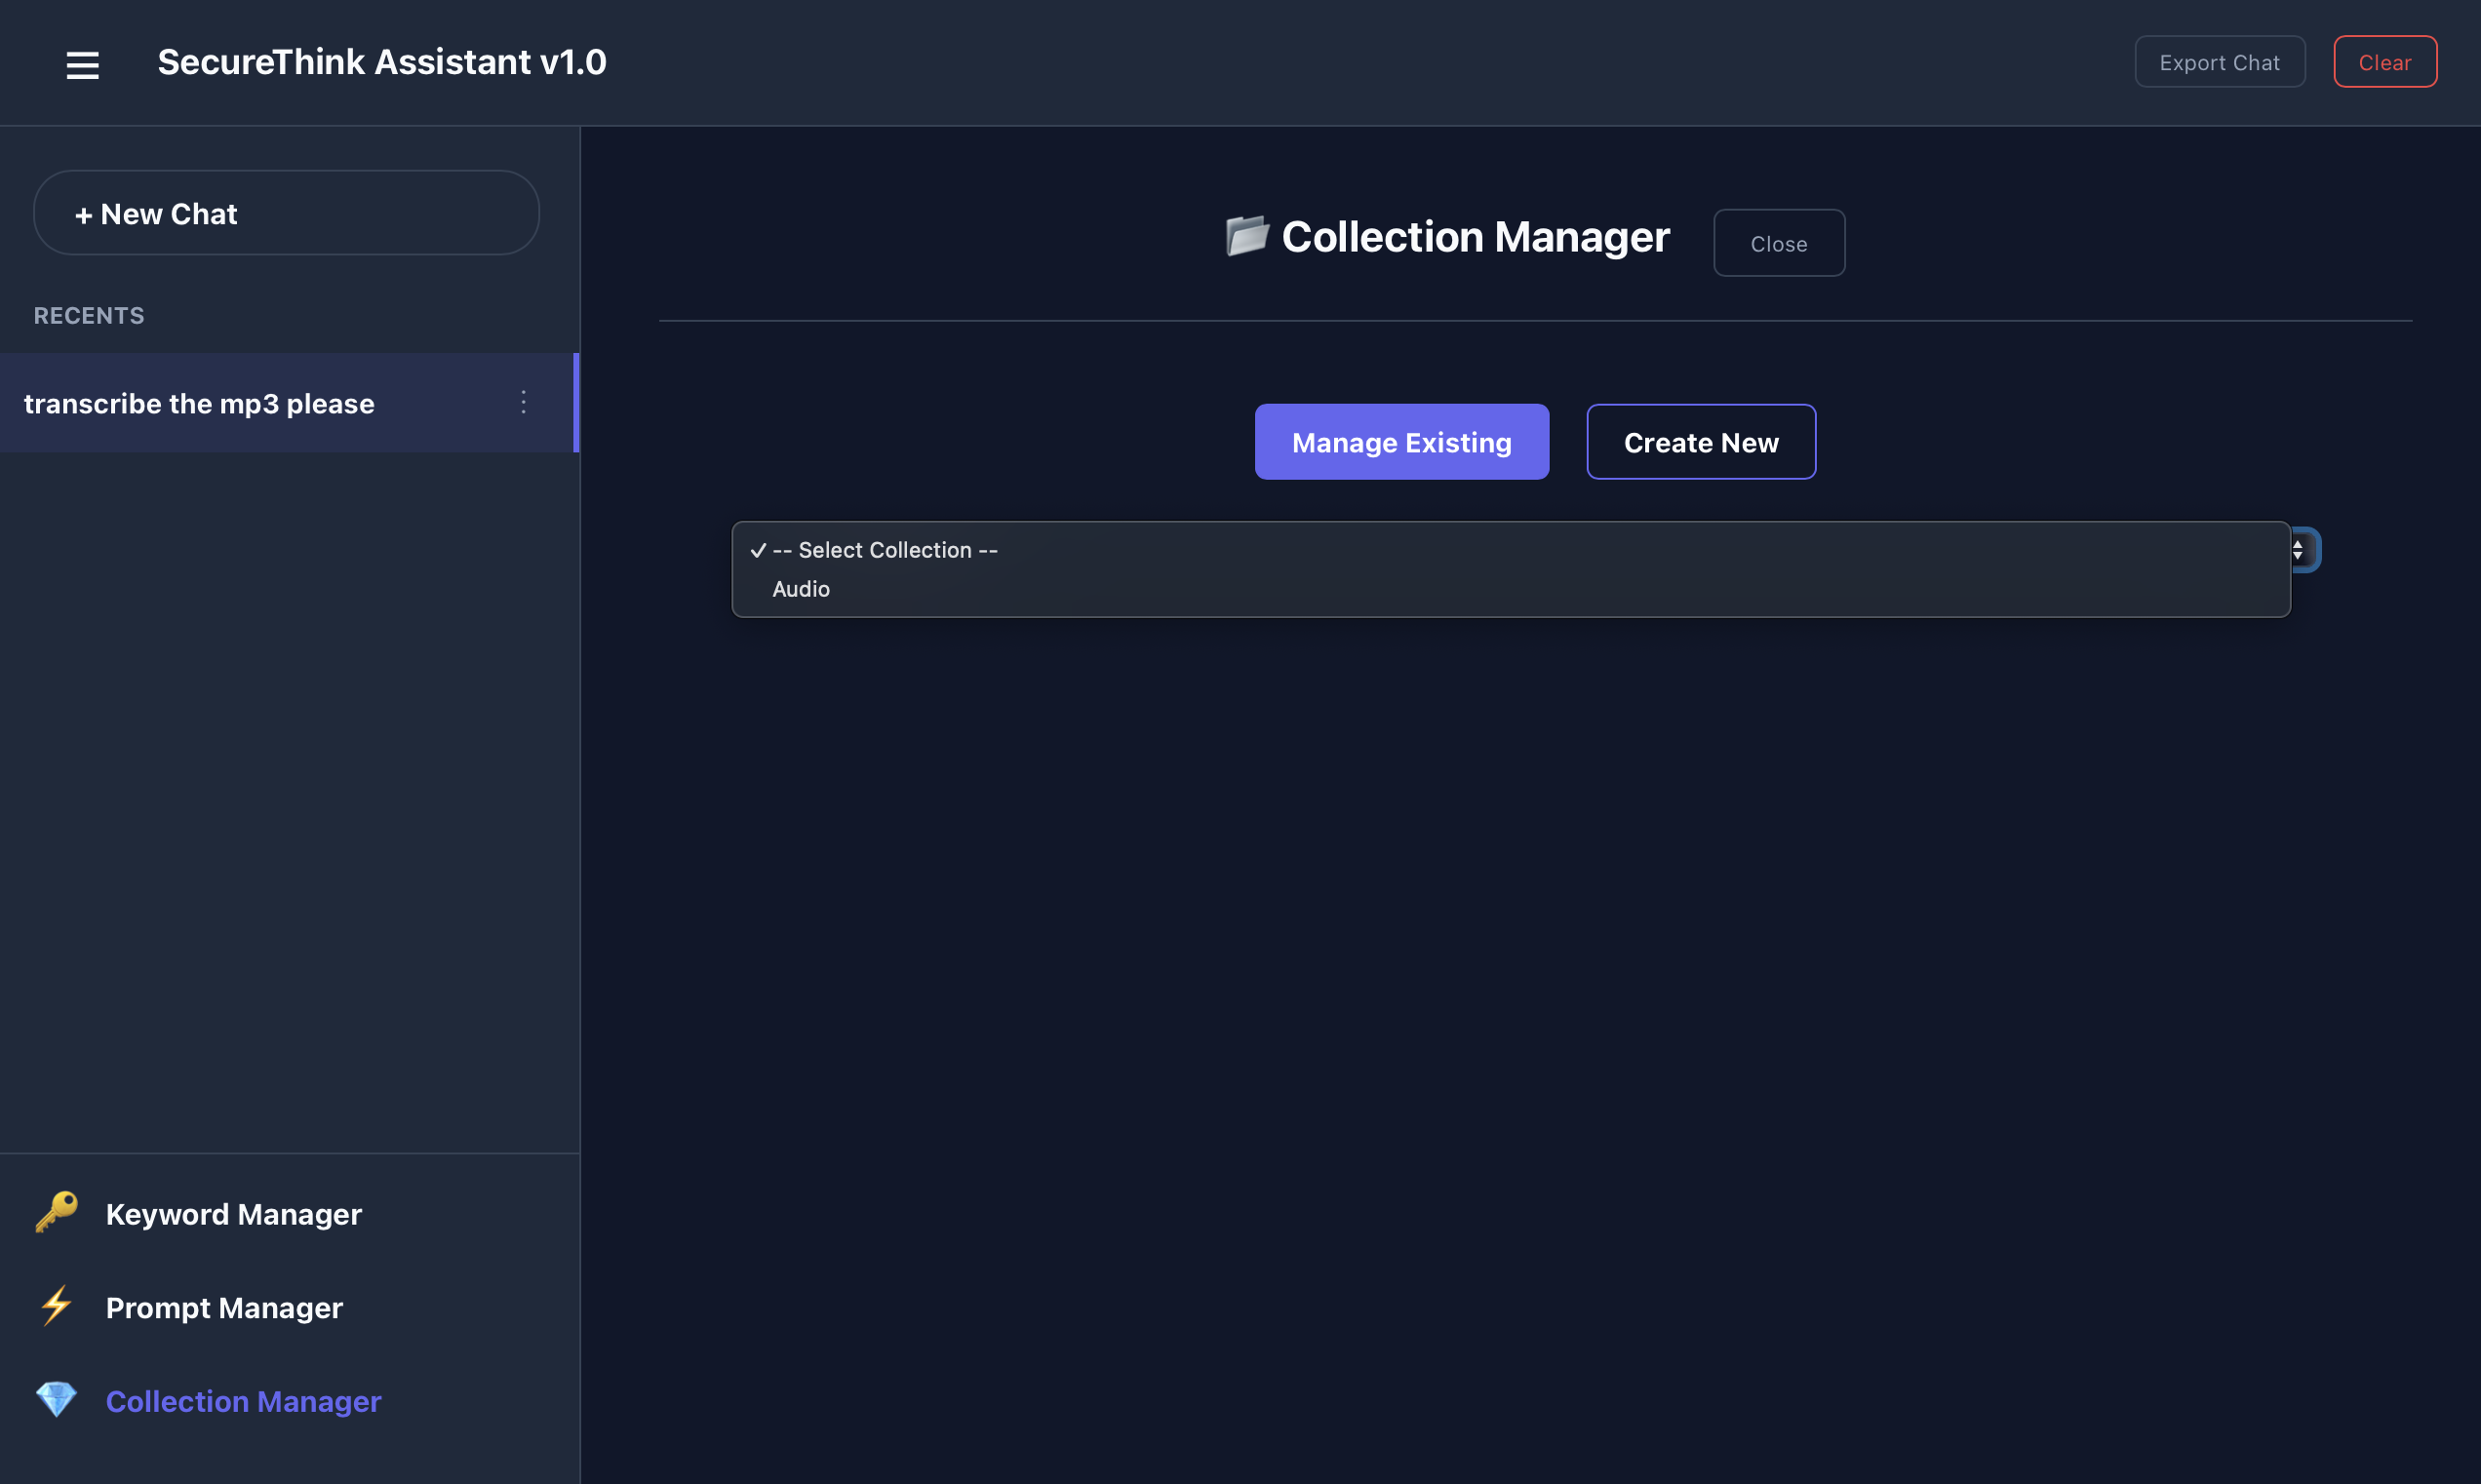This screenshot has height=1484, width=2481.
Task: Click the key icon for Keyword Manager
Action: [56, 1212]
